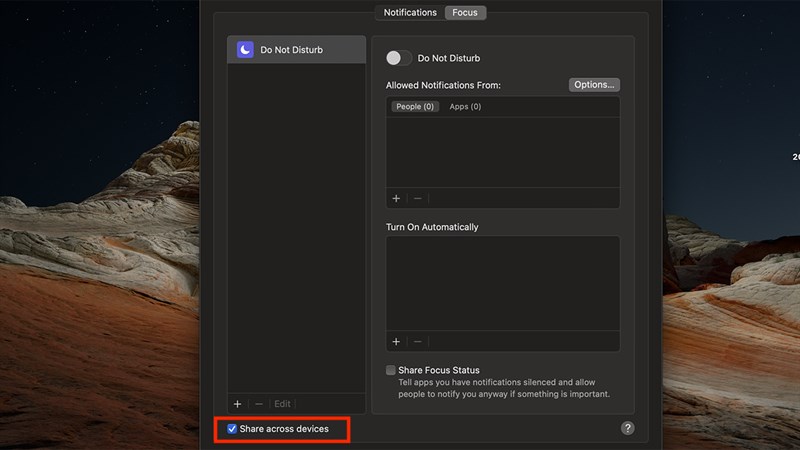
Task: Uncheck Share across devices
Action: [x=232, y=429]
